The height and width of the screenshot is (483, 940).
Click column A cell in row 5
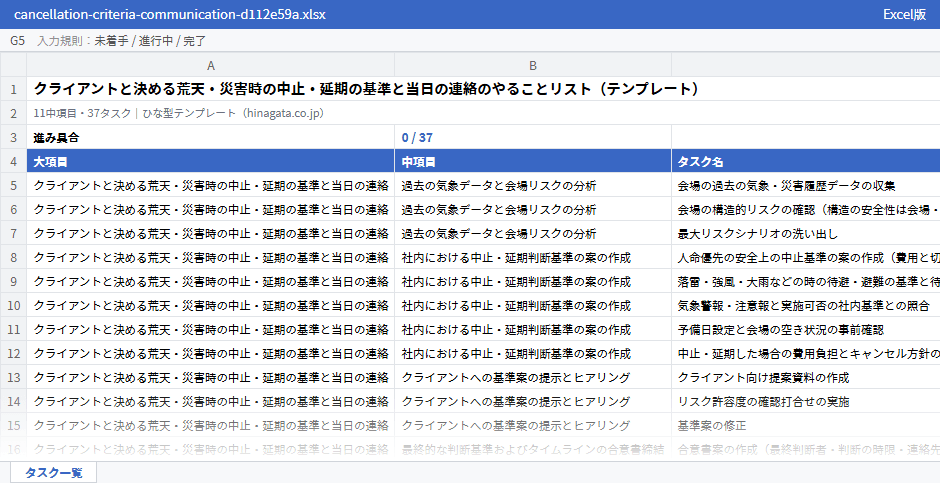[x=210, y=185]
